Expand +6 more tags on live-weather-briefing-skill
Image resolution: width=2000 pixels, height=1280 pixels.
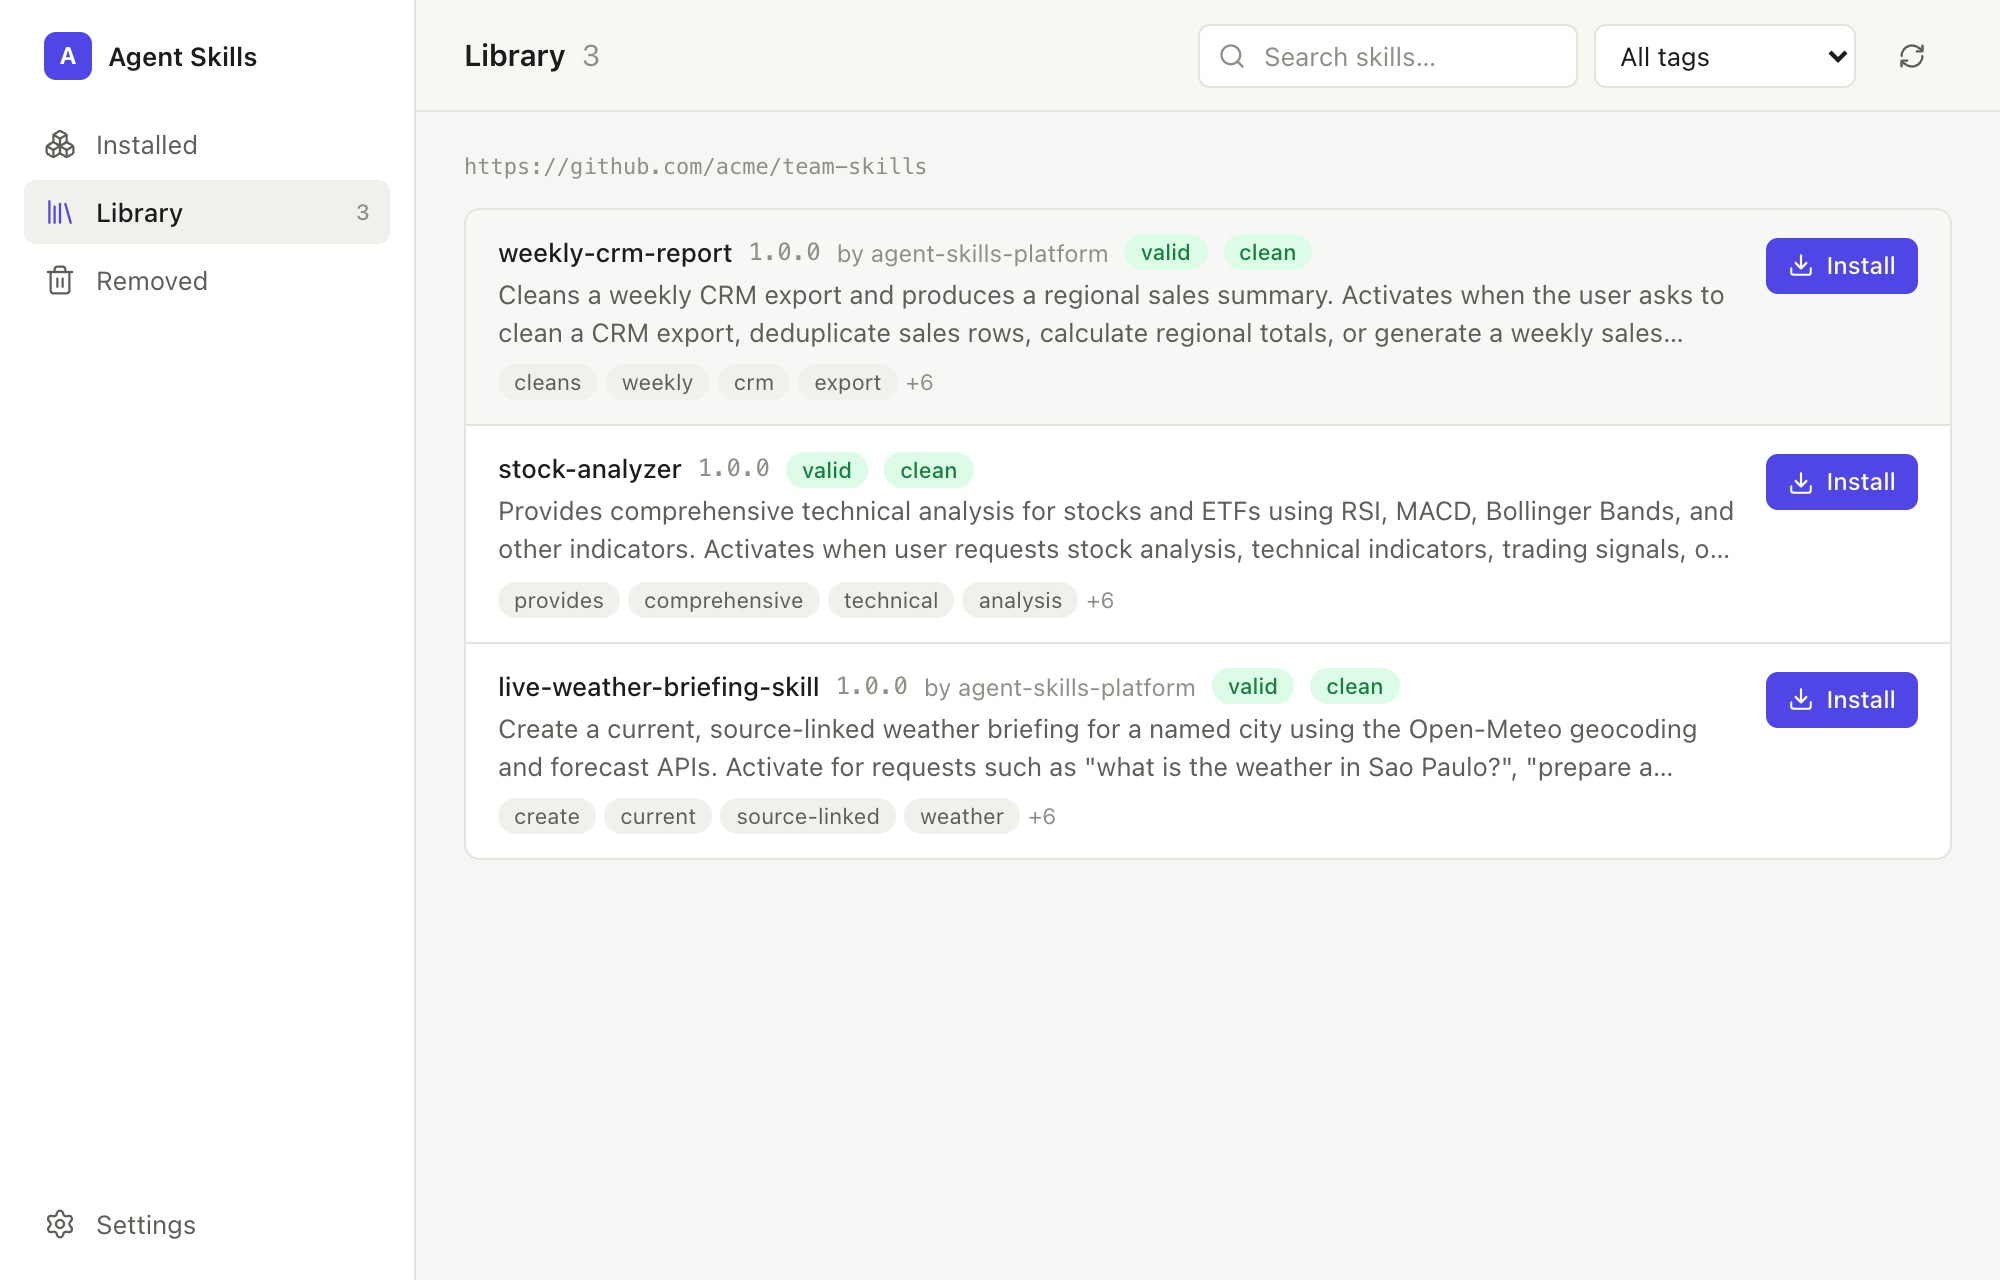click(x=1042, y=817)
